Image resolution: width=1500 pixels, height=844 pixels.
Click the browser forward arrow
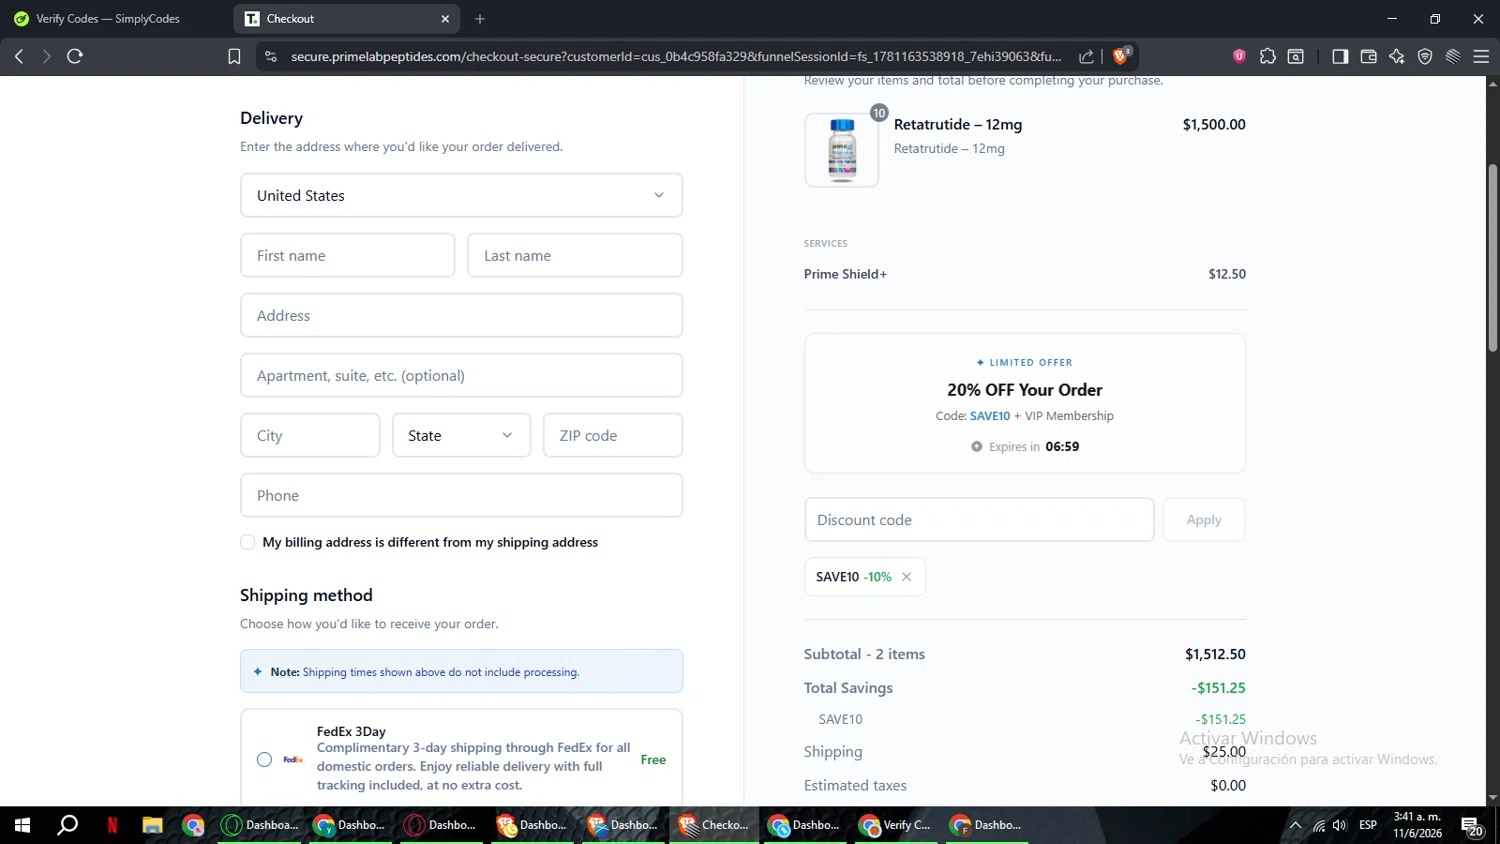pos(46,56)
